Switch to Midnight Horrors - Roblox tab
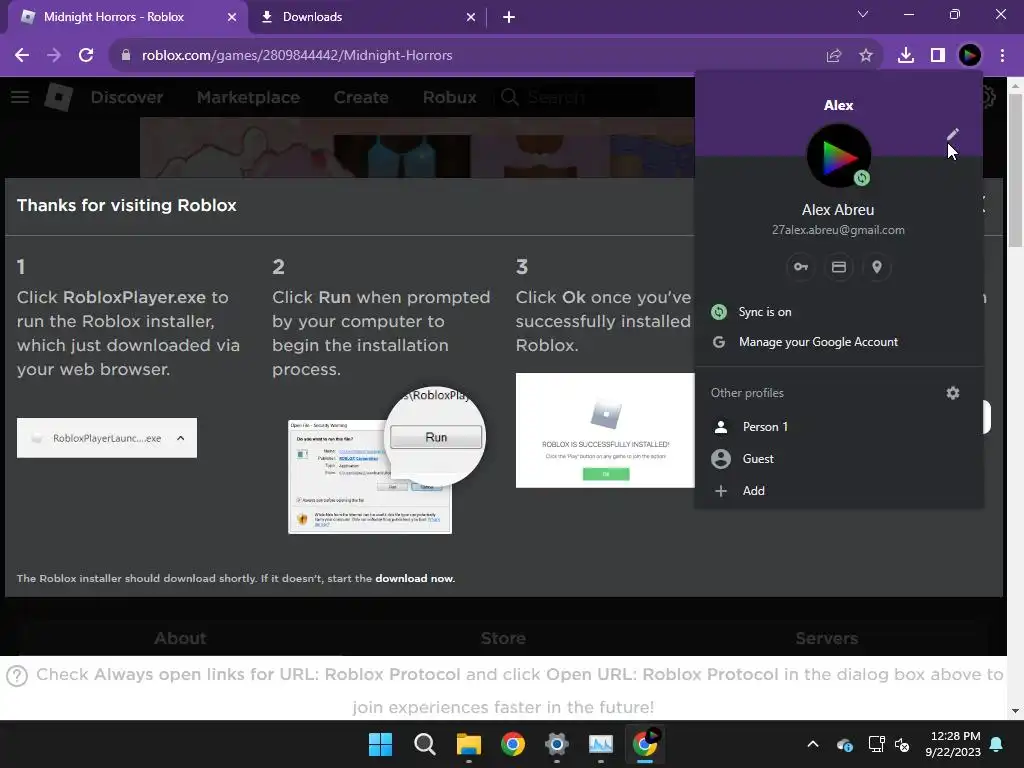The image size is (1024, 768). [x=127, y=17]
